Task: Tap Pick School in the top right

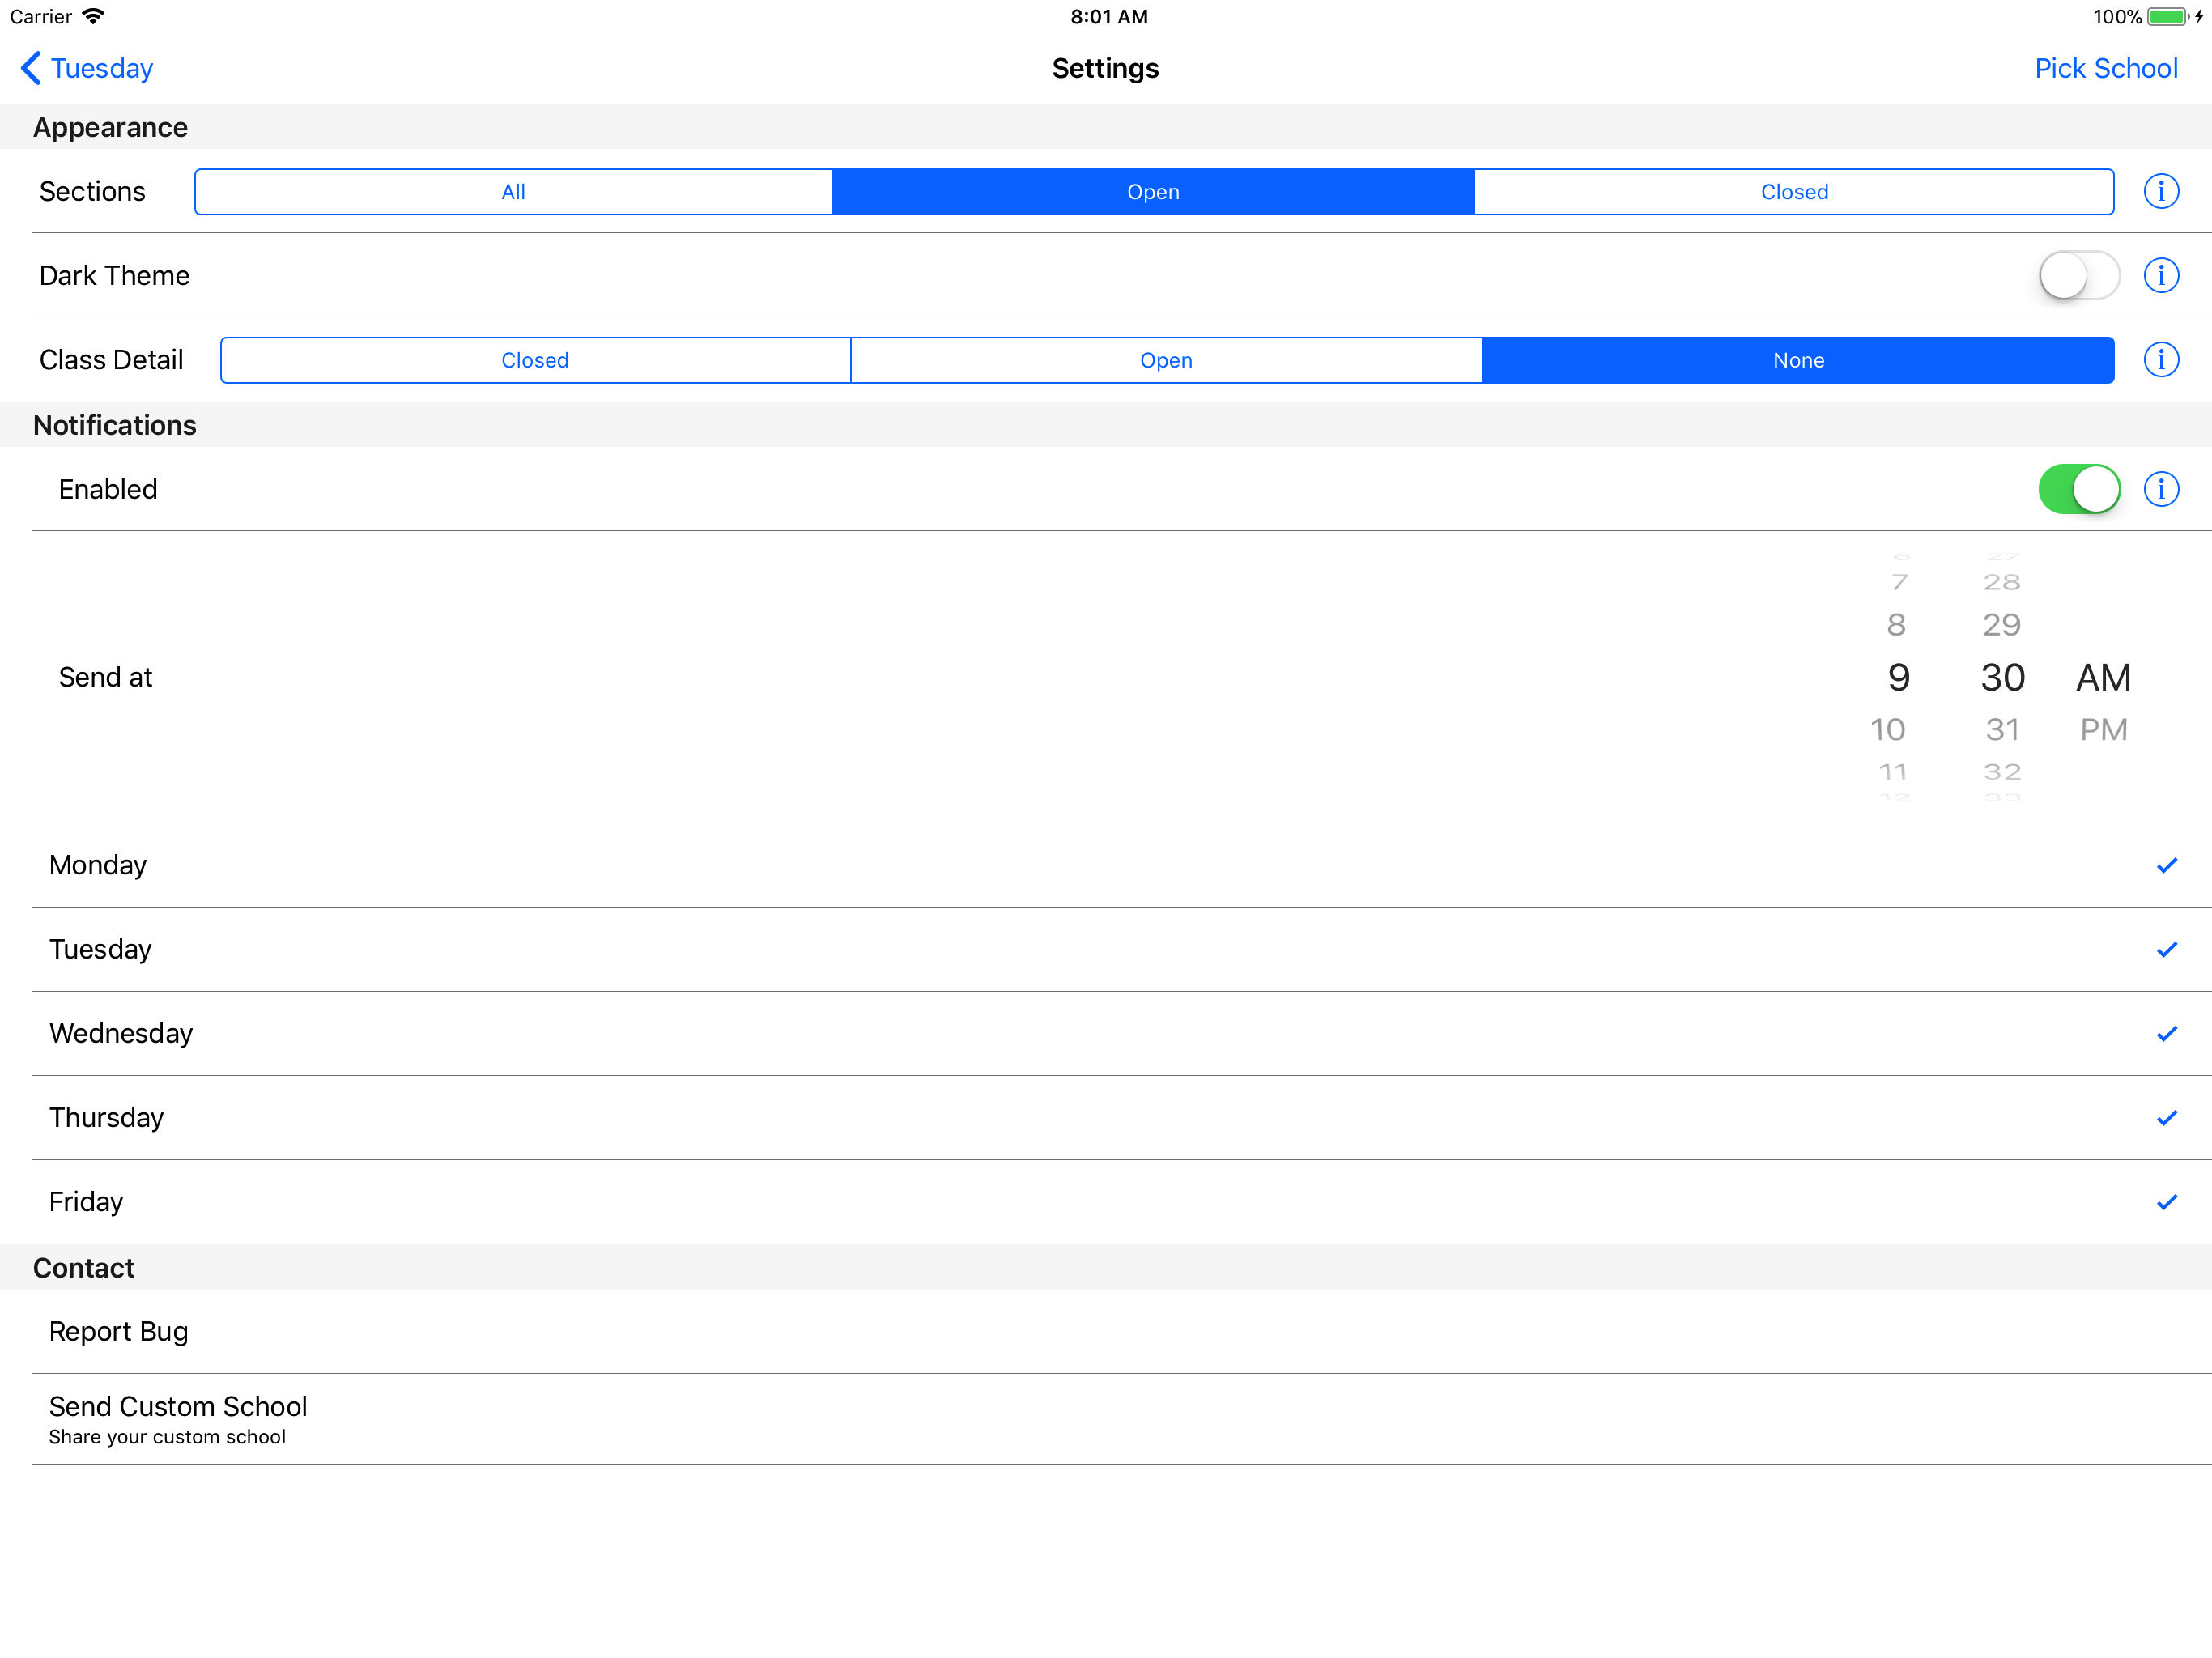Action: click(2108, 68)
